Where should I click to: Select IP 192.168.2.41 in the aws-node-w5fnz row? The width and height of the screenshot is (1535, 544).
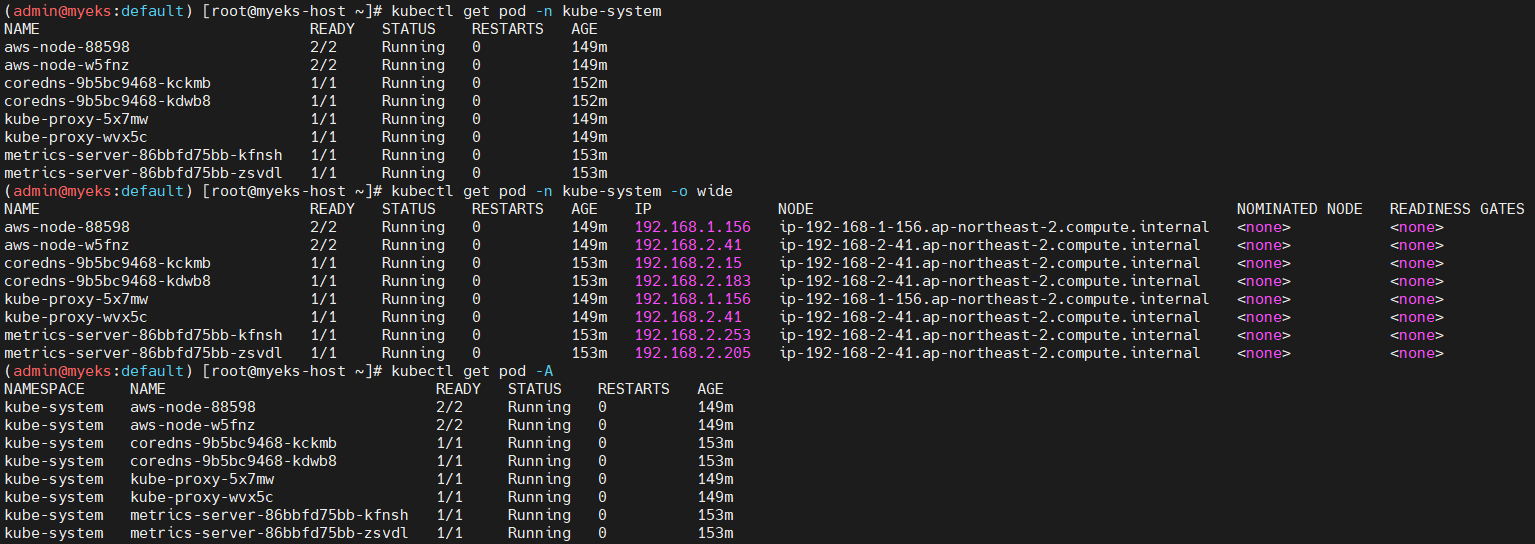[688, 245]
